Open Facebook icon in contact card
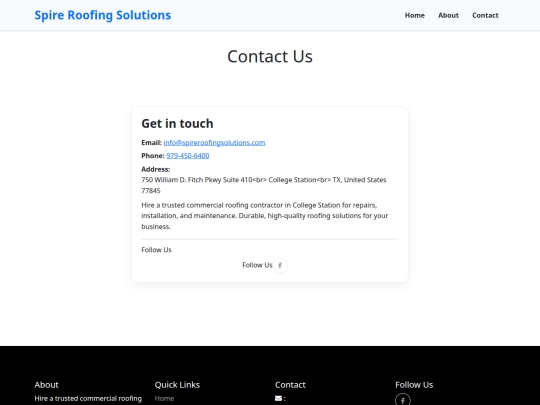Viewport: 540px width, 405px height. [x=280, y=265]
